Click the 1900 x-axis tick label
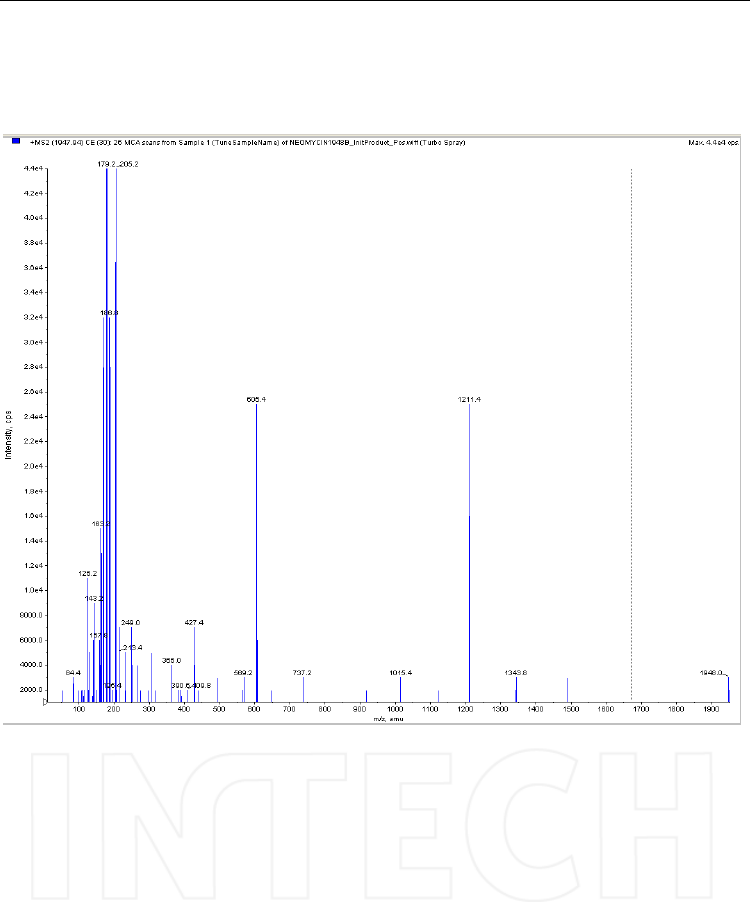The image size is (750, 902). [x=711, y=709]
